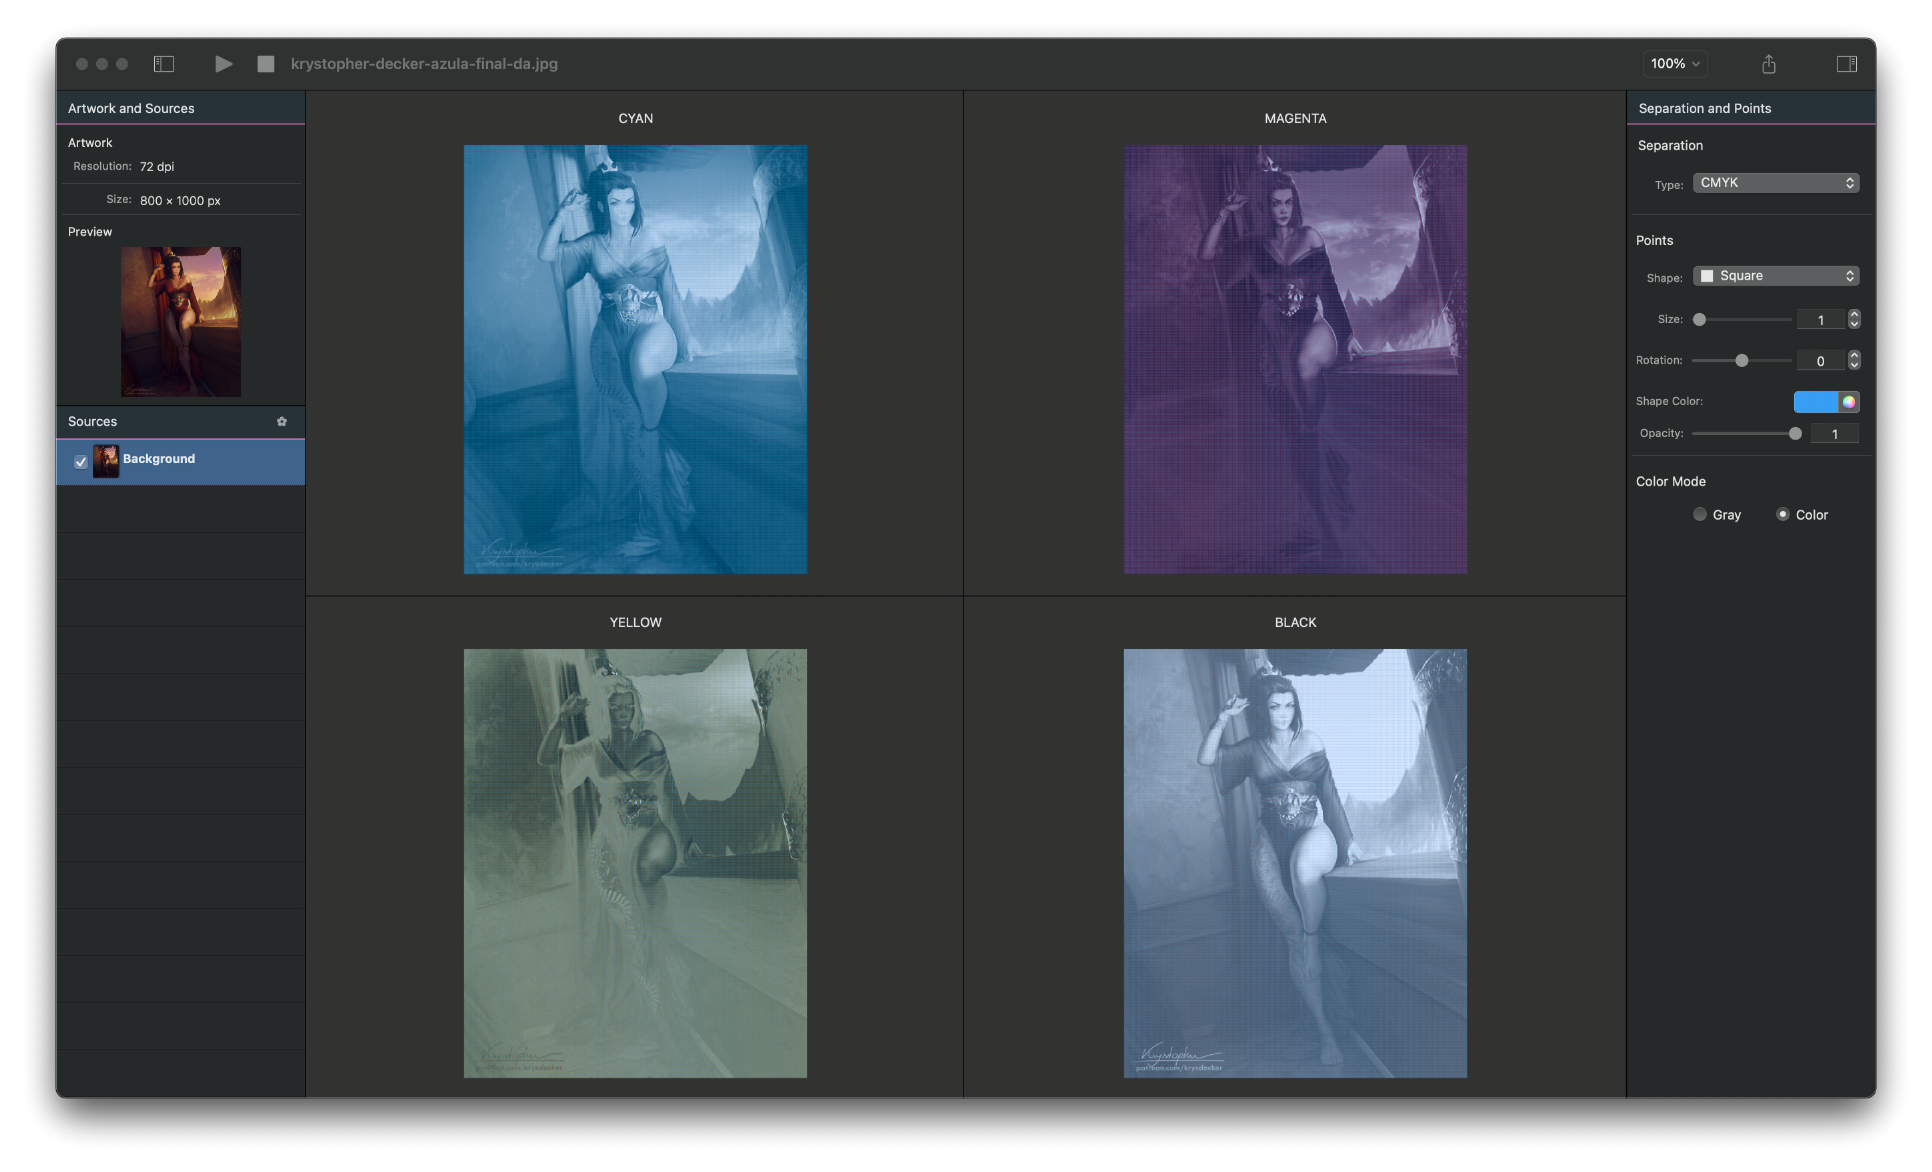Open the Sources gear settings icon

282,422
